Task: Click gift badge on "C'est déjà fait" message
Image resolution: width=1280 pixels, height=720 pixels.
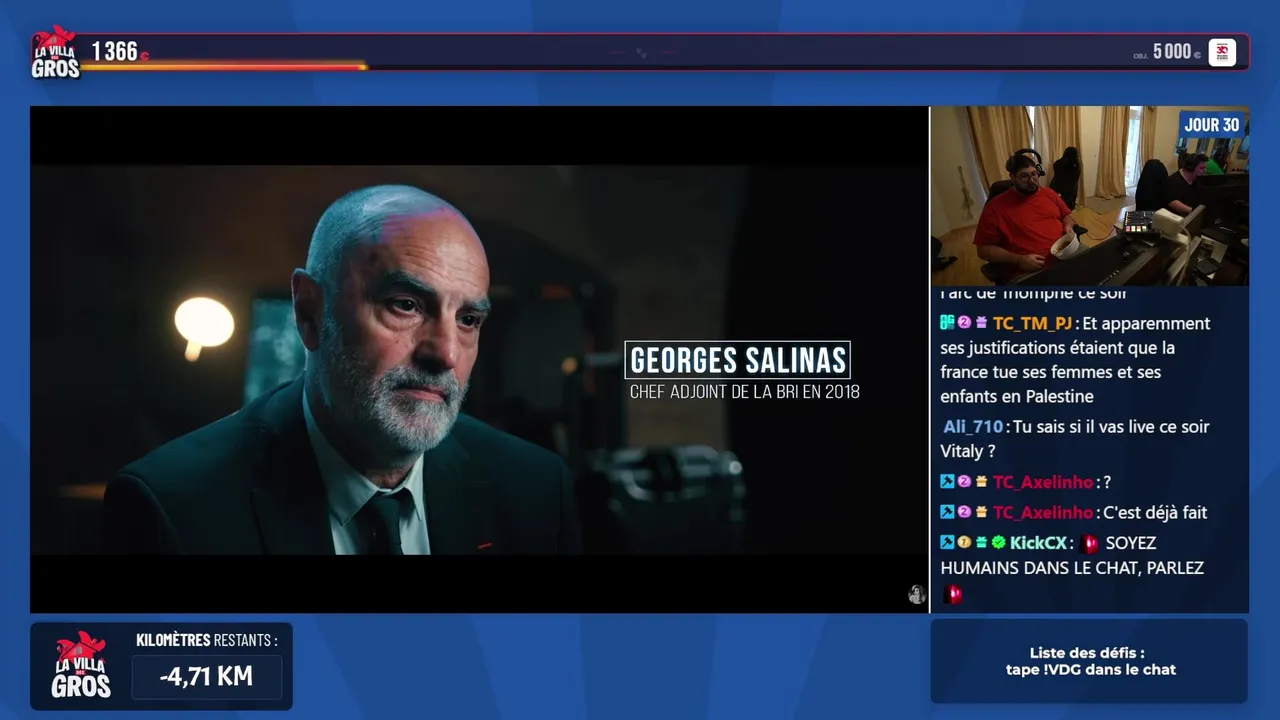Action: [981, 512]
